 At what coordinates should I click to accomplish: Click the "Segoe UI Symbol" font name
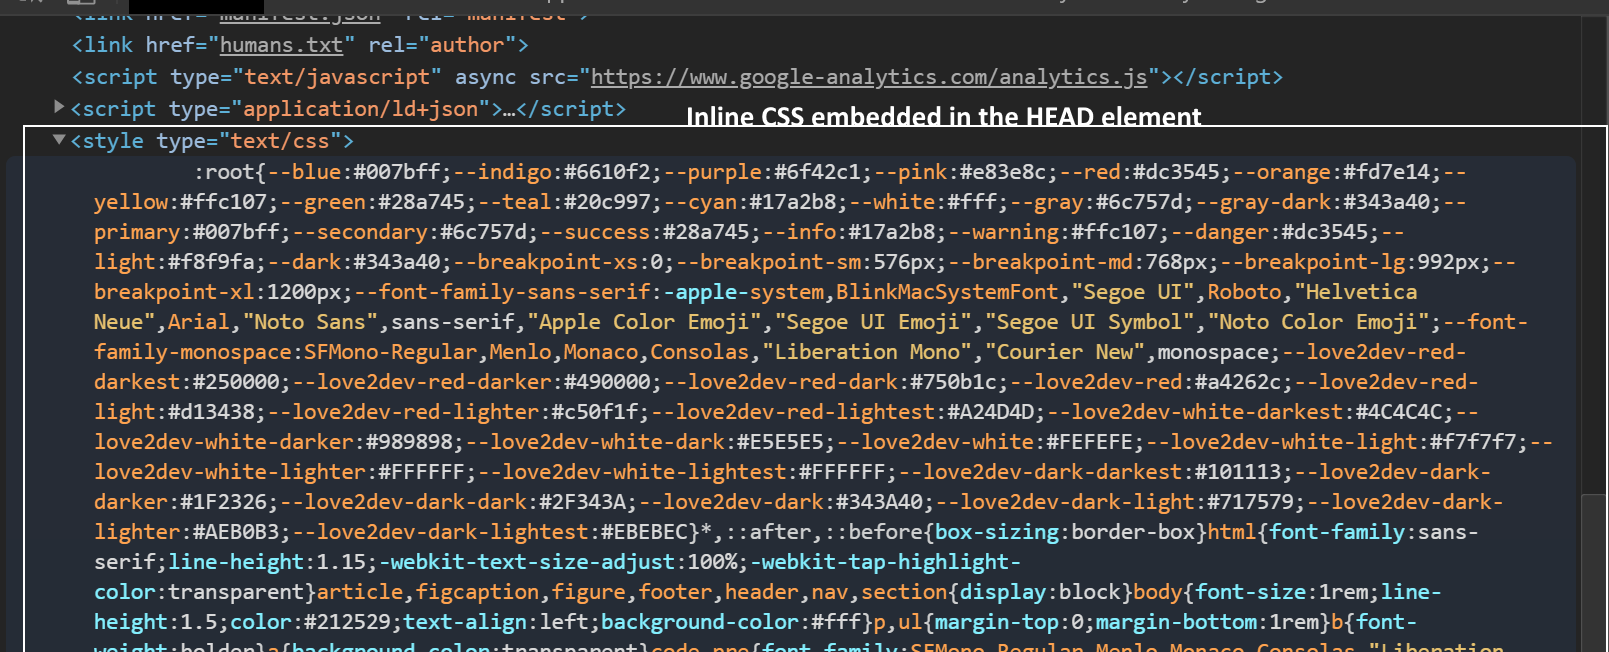(x=1090, y=322)
